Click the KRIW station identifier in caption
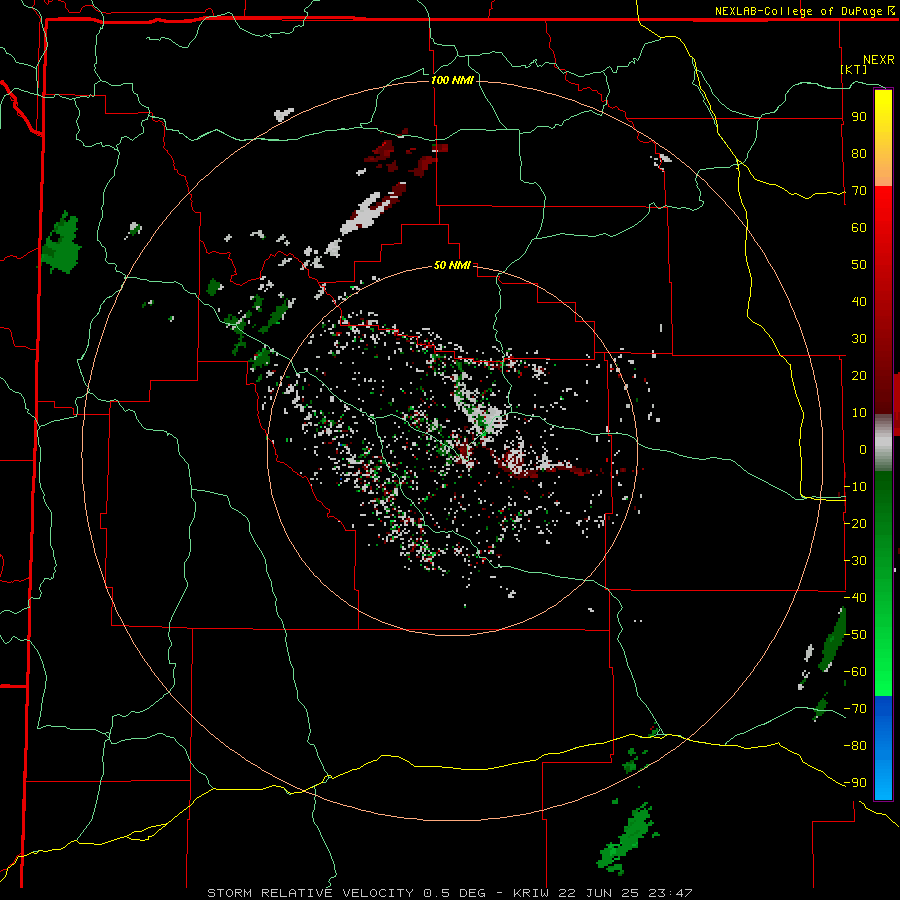This screenshot has width=900, height=900. pos(532,893)
